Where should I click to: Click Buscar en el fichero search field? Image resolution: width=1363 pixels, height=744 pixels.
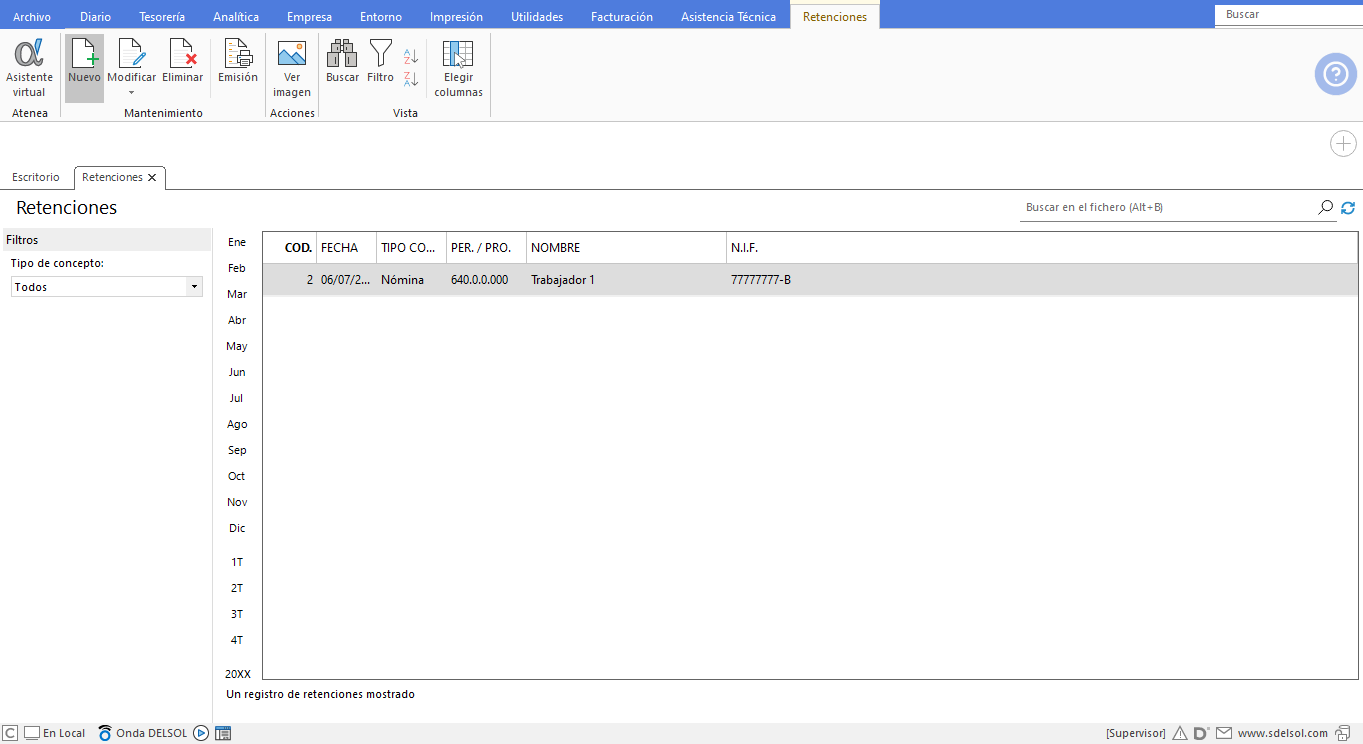click(1168, 207)
